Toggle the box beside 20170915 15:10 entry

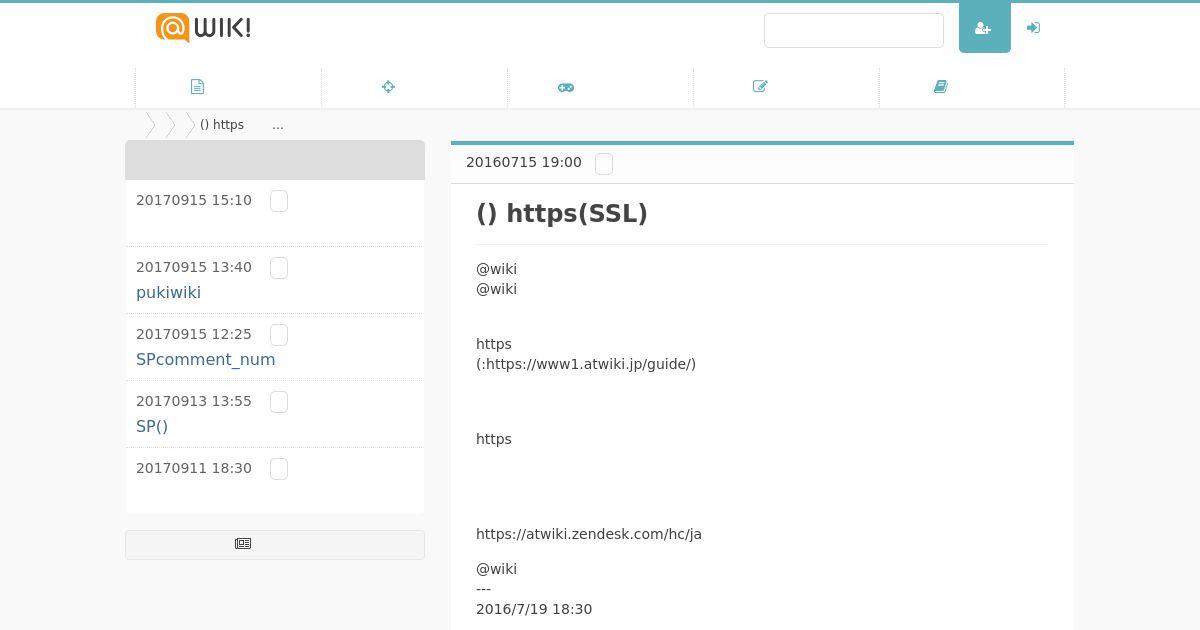point(279,201)
